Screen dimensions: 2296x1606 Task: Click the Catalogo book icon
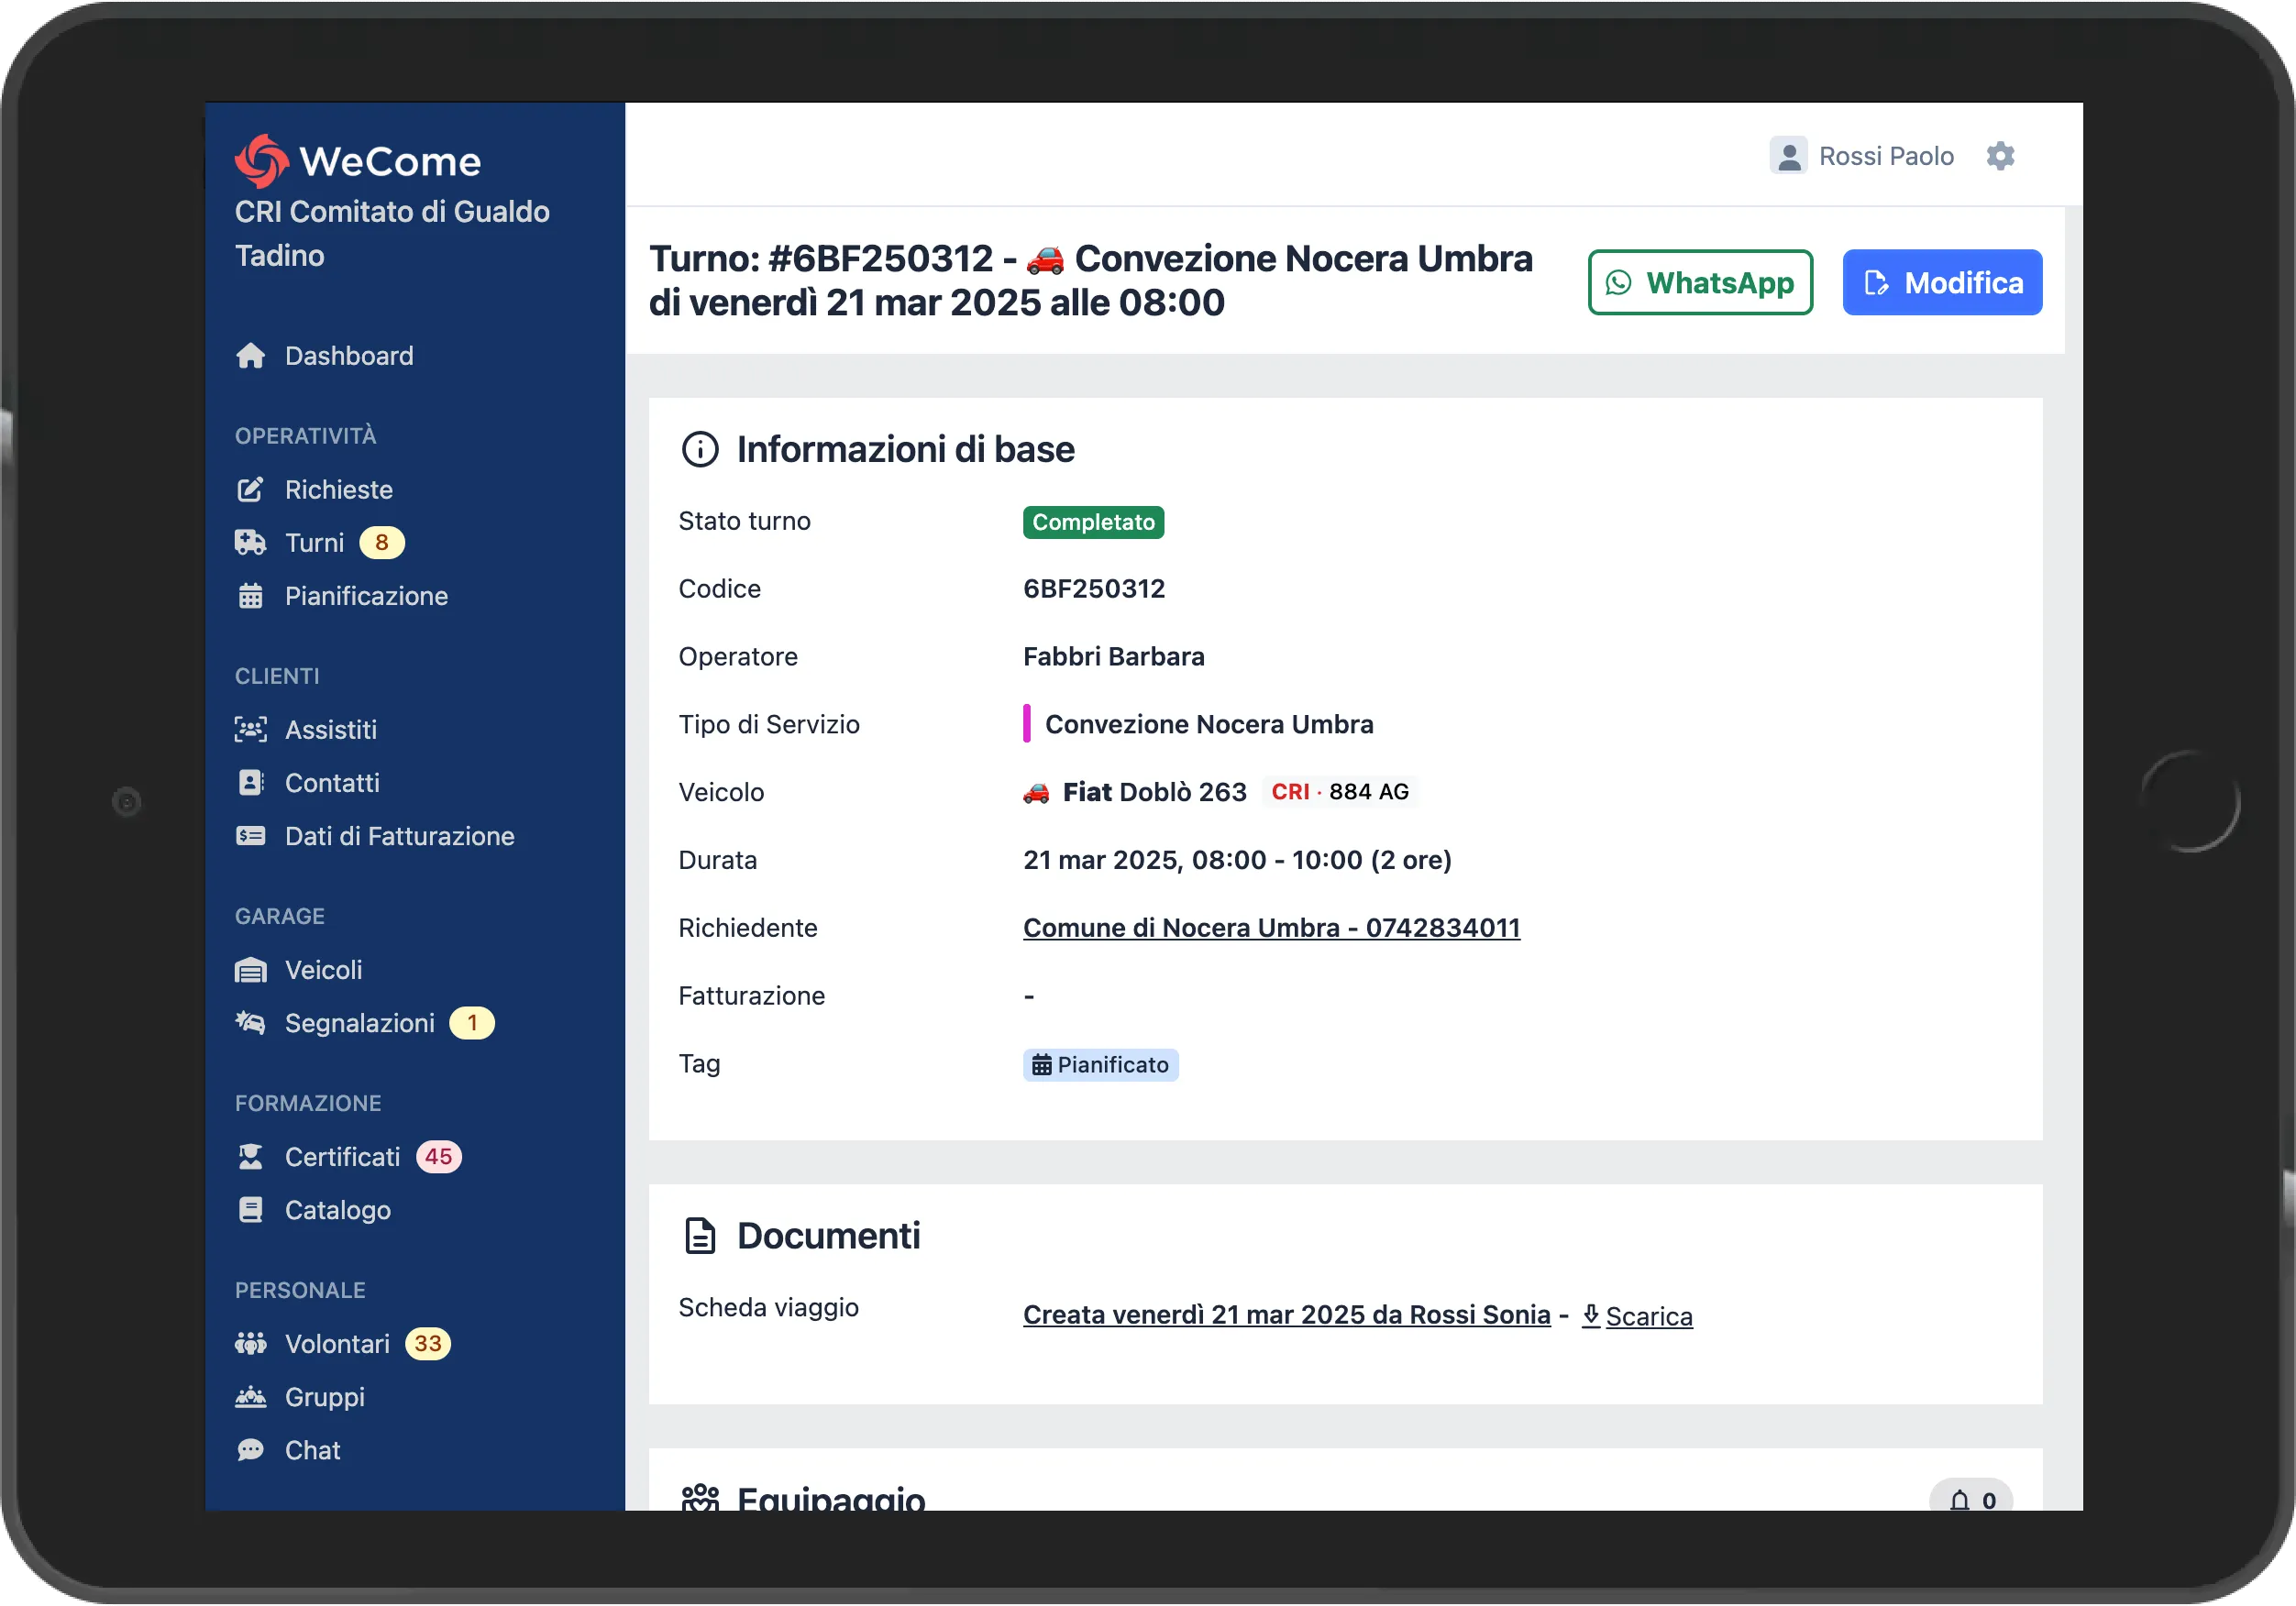[x=250, y=1210]
